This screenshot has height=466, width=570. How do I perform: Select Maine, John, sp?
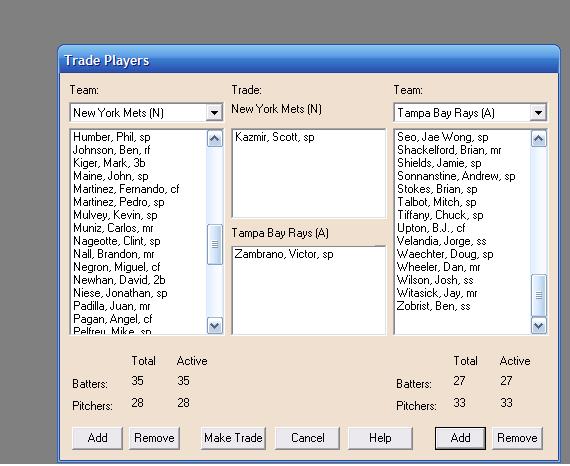(111, 176)
